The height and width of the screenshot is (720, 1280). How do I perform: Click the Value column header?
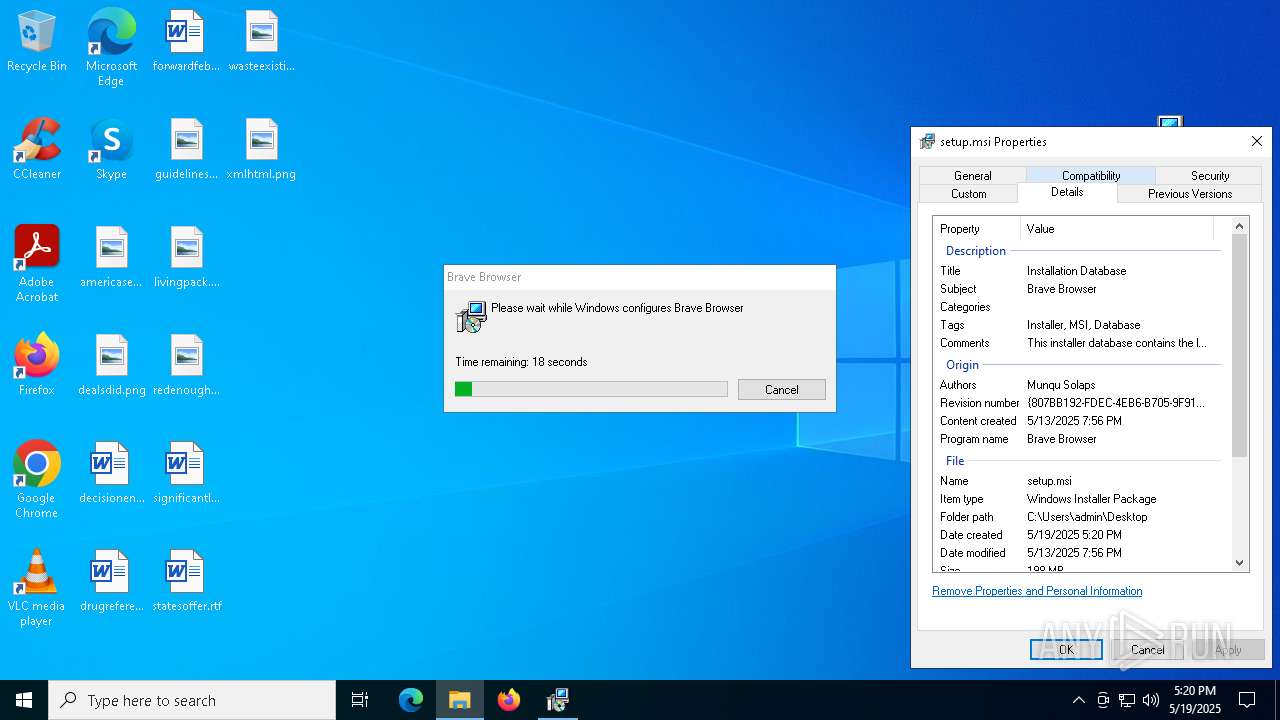(x=1117, y=229)
